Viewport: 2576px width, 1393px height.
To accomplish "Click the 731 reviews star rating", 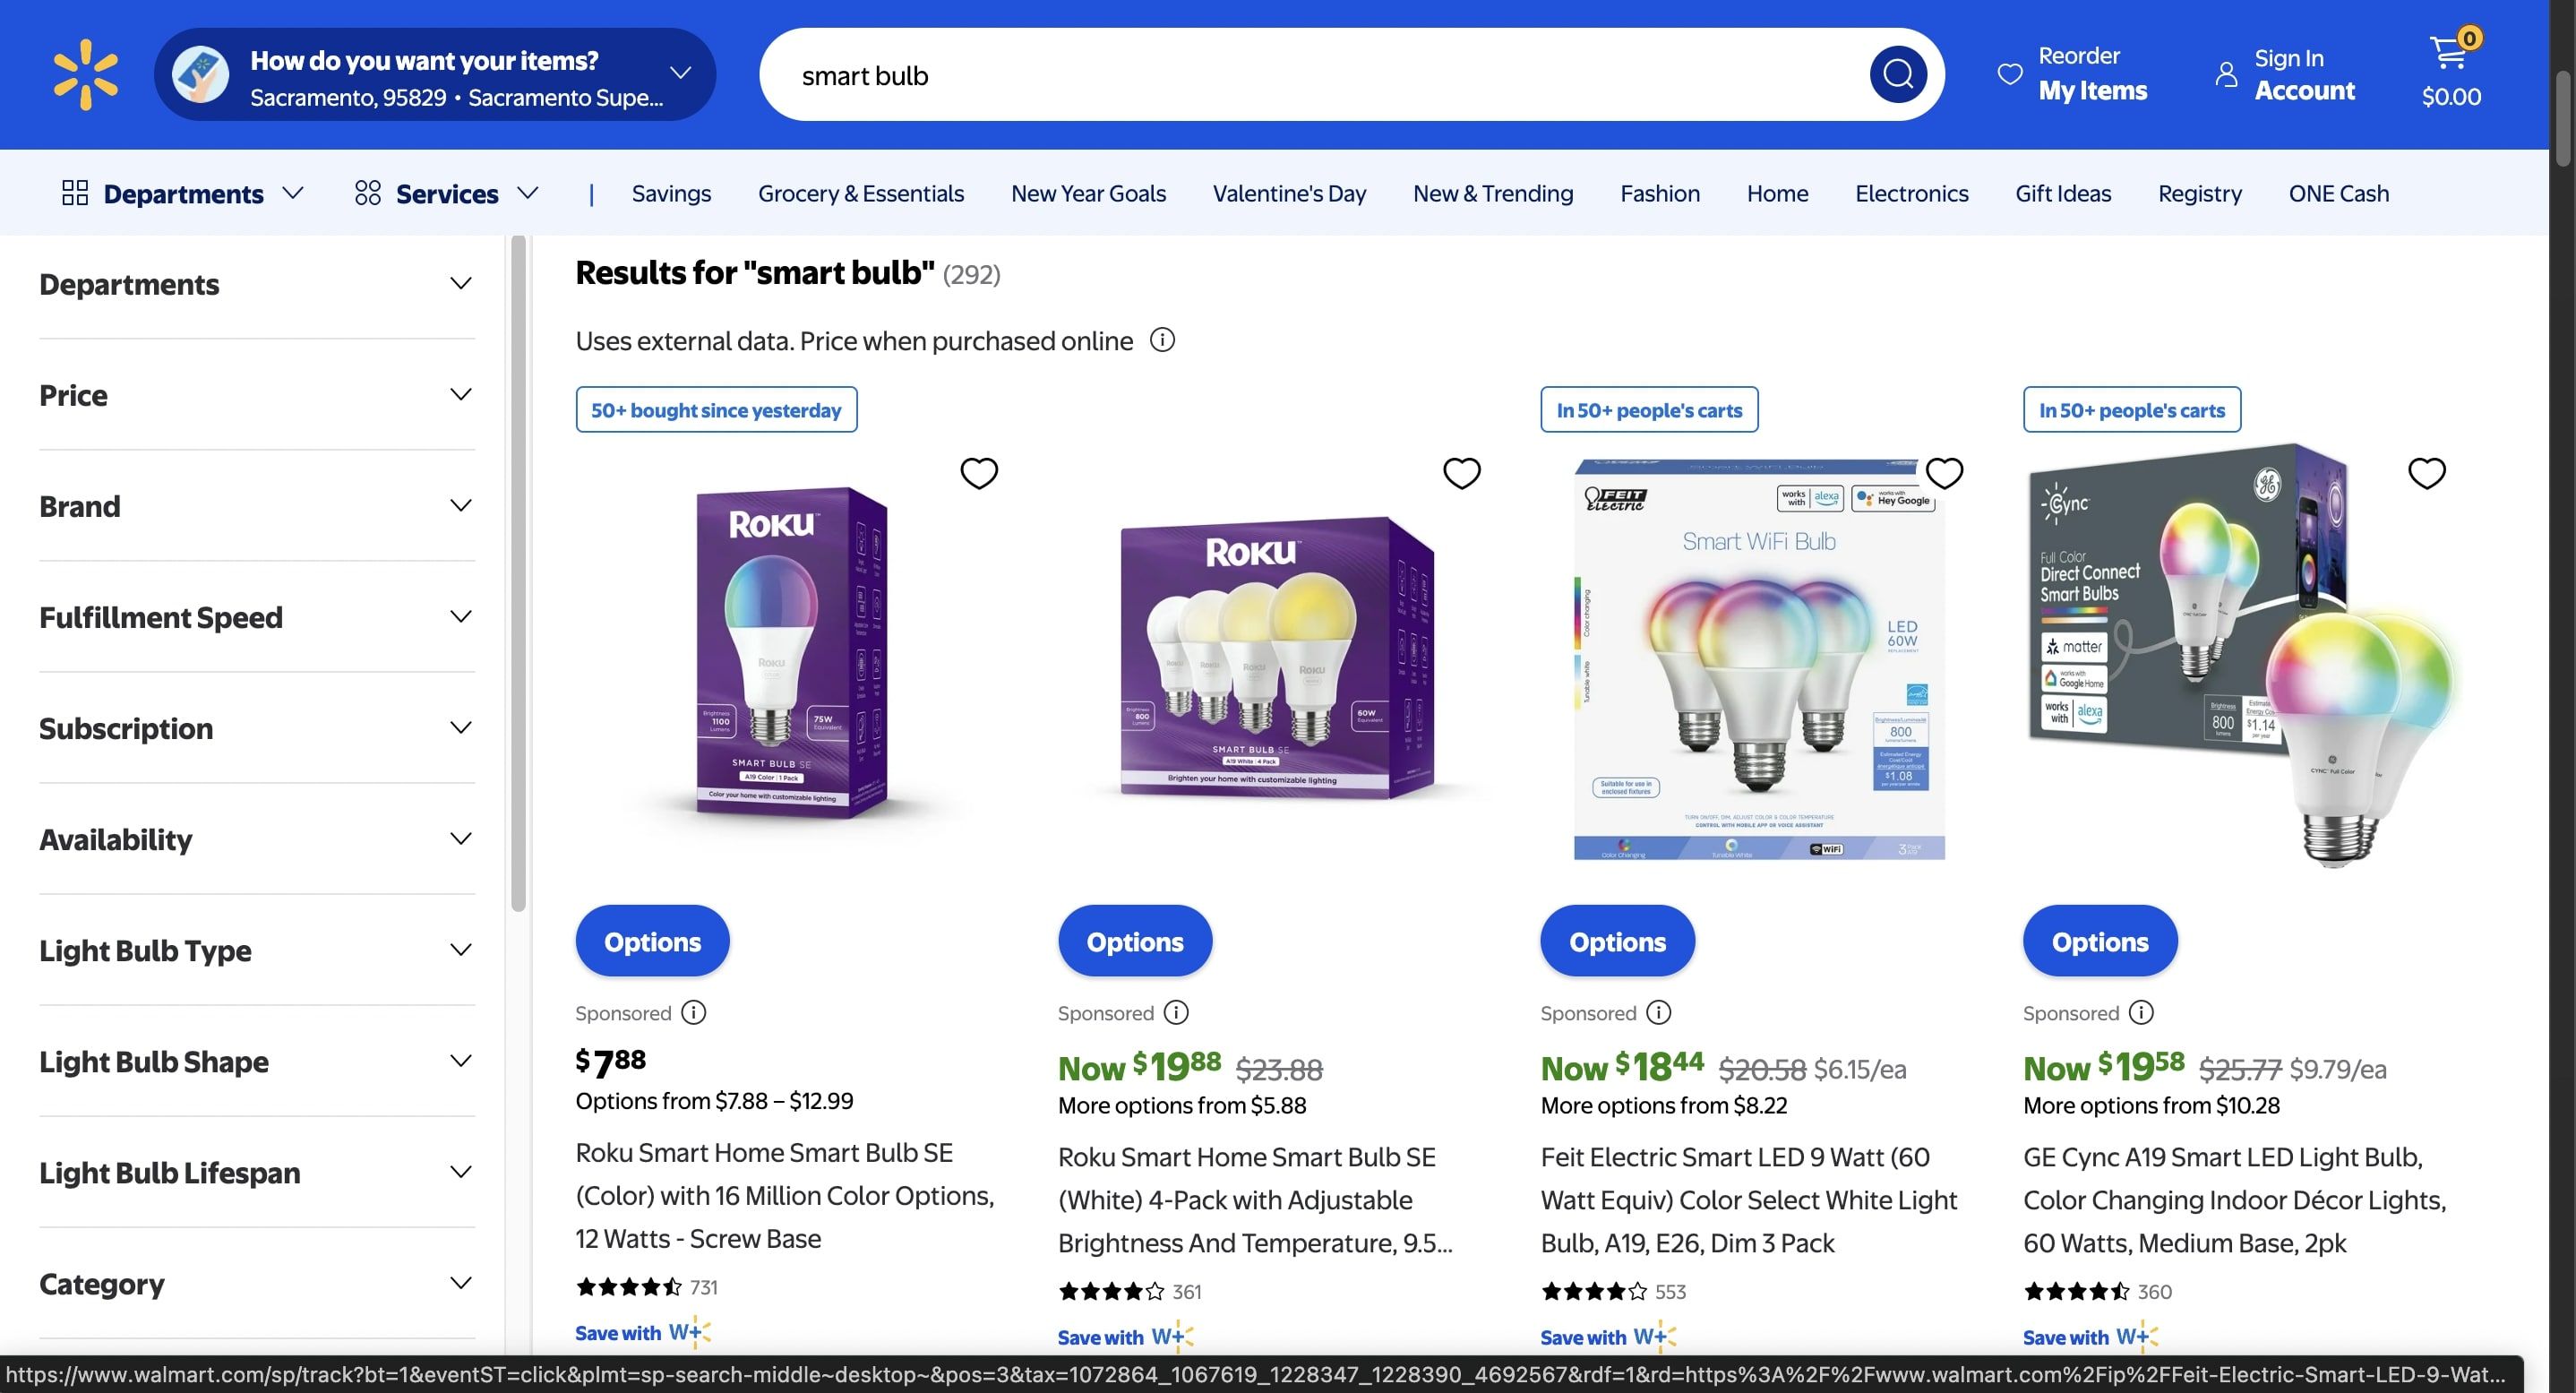I will [x=647, y=1287].
